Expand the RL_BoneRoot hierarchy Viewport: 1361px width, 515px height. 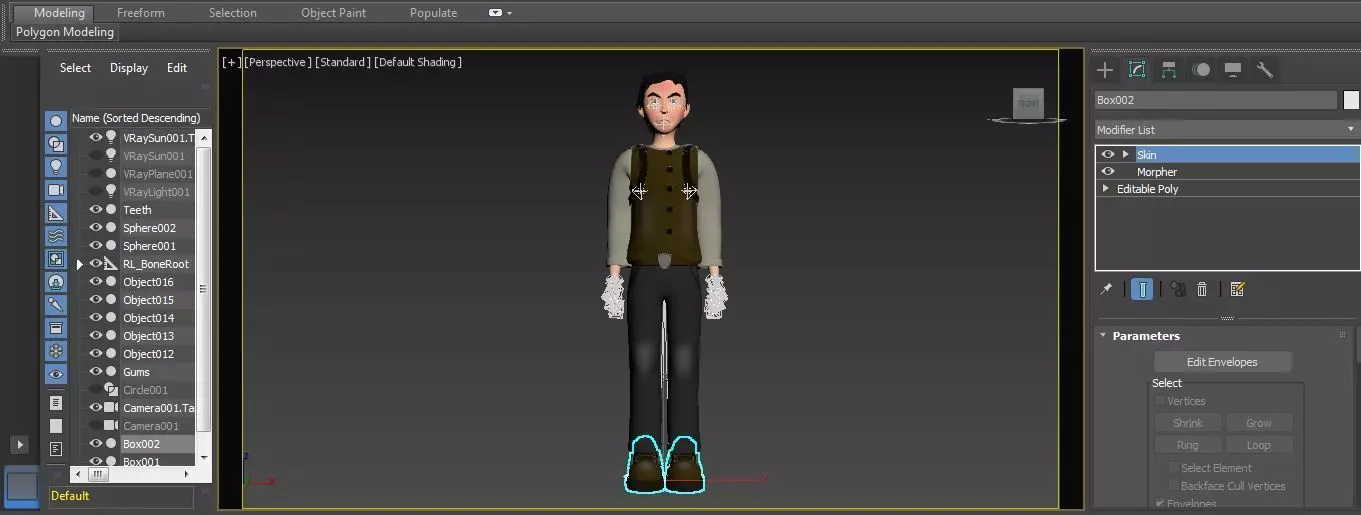[80, 264]
